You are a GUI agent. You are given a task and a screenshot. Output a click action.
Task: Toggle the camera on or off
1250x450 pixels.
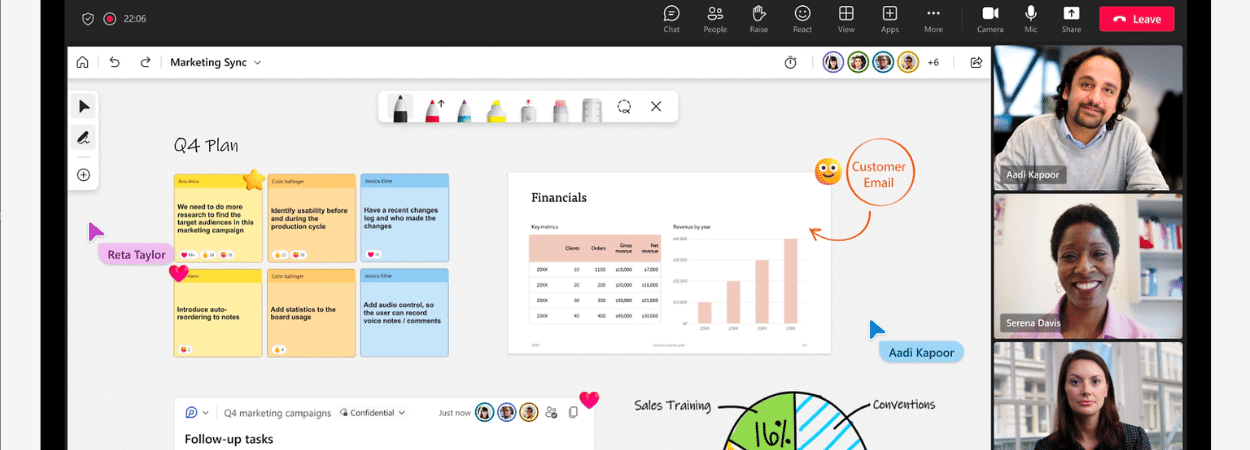coord(990,18)
